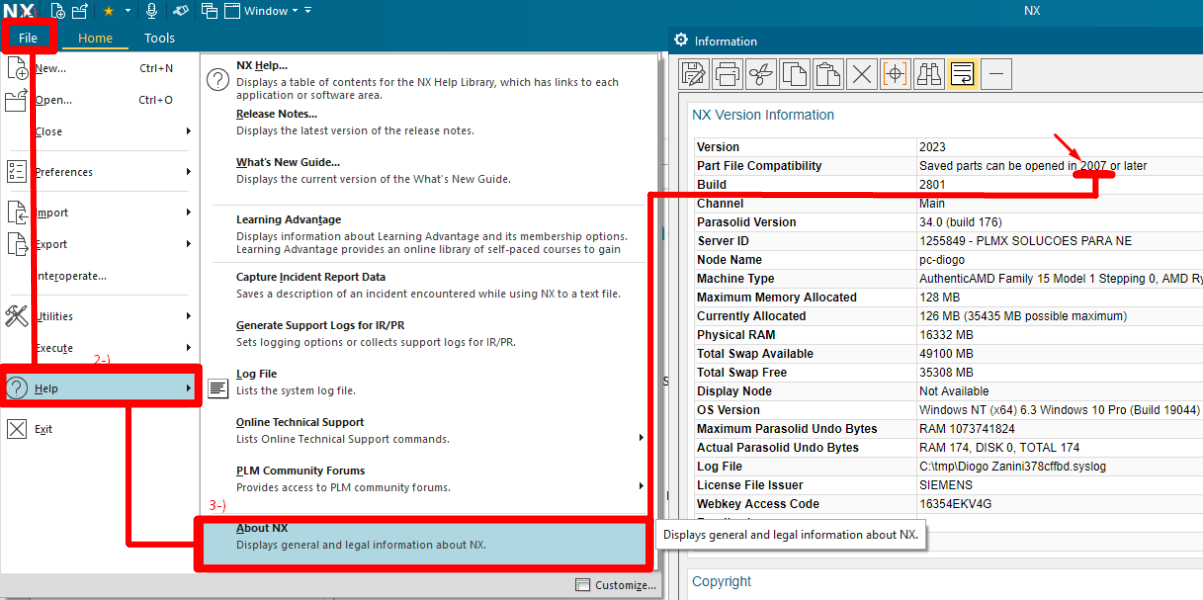Click the binoculars Find icon

(x=929, y=73)
